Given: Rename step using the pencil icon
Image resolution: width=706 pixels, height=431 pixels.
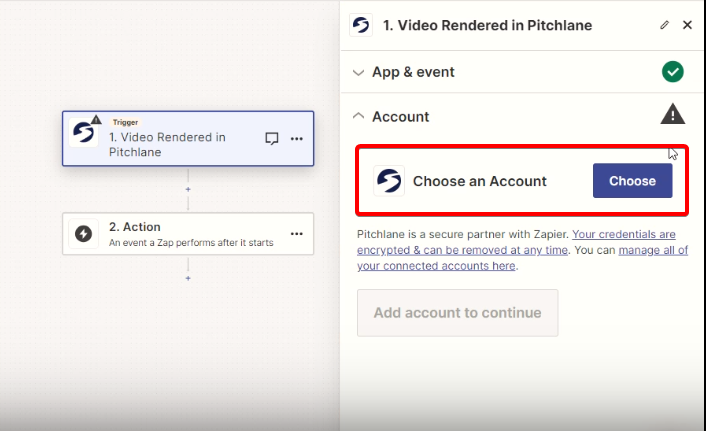Looking at the screenshot, I should point(664,25).
